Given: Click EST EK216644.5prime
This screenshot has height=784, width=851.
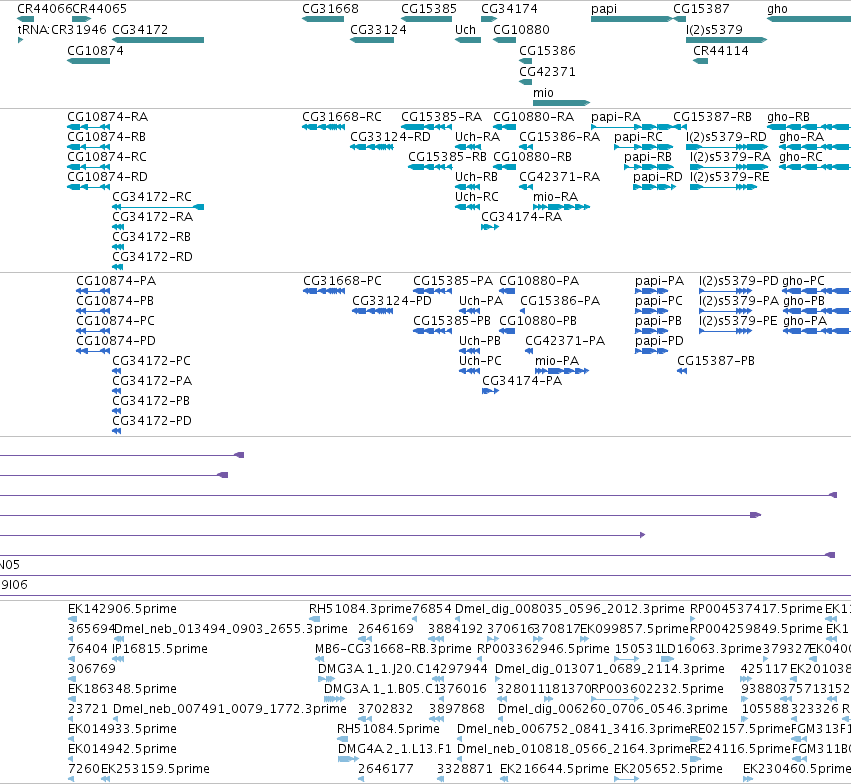Looking at the screenshot, I should (554, 769).
